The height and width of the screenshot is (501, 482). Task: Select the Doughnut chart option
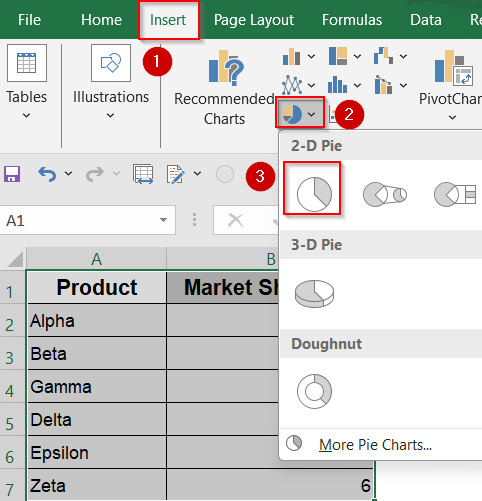click(x=314, y=391)
